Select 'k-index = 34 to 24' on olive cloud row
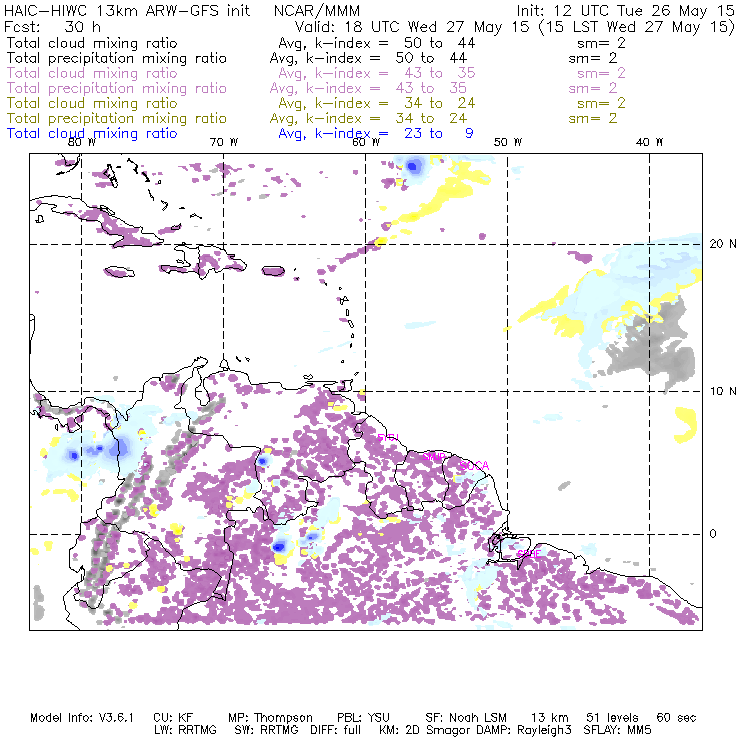Viewport: 740px width, 740px height. click(x=395, y=103)
